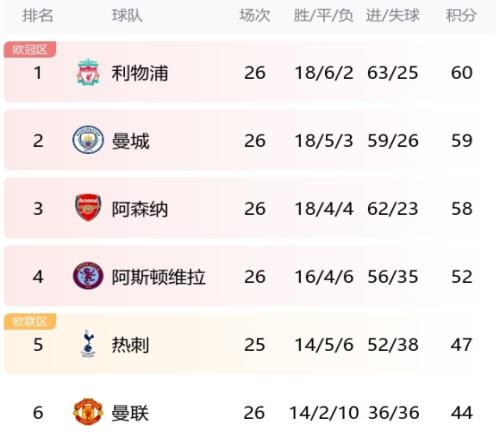Open team name 利物浦
500x440 pixels.
tap(140, 73)
